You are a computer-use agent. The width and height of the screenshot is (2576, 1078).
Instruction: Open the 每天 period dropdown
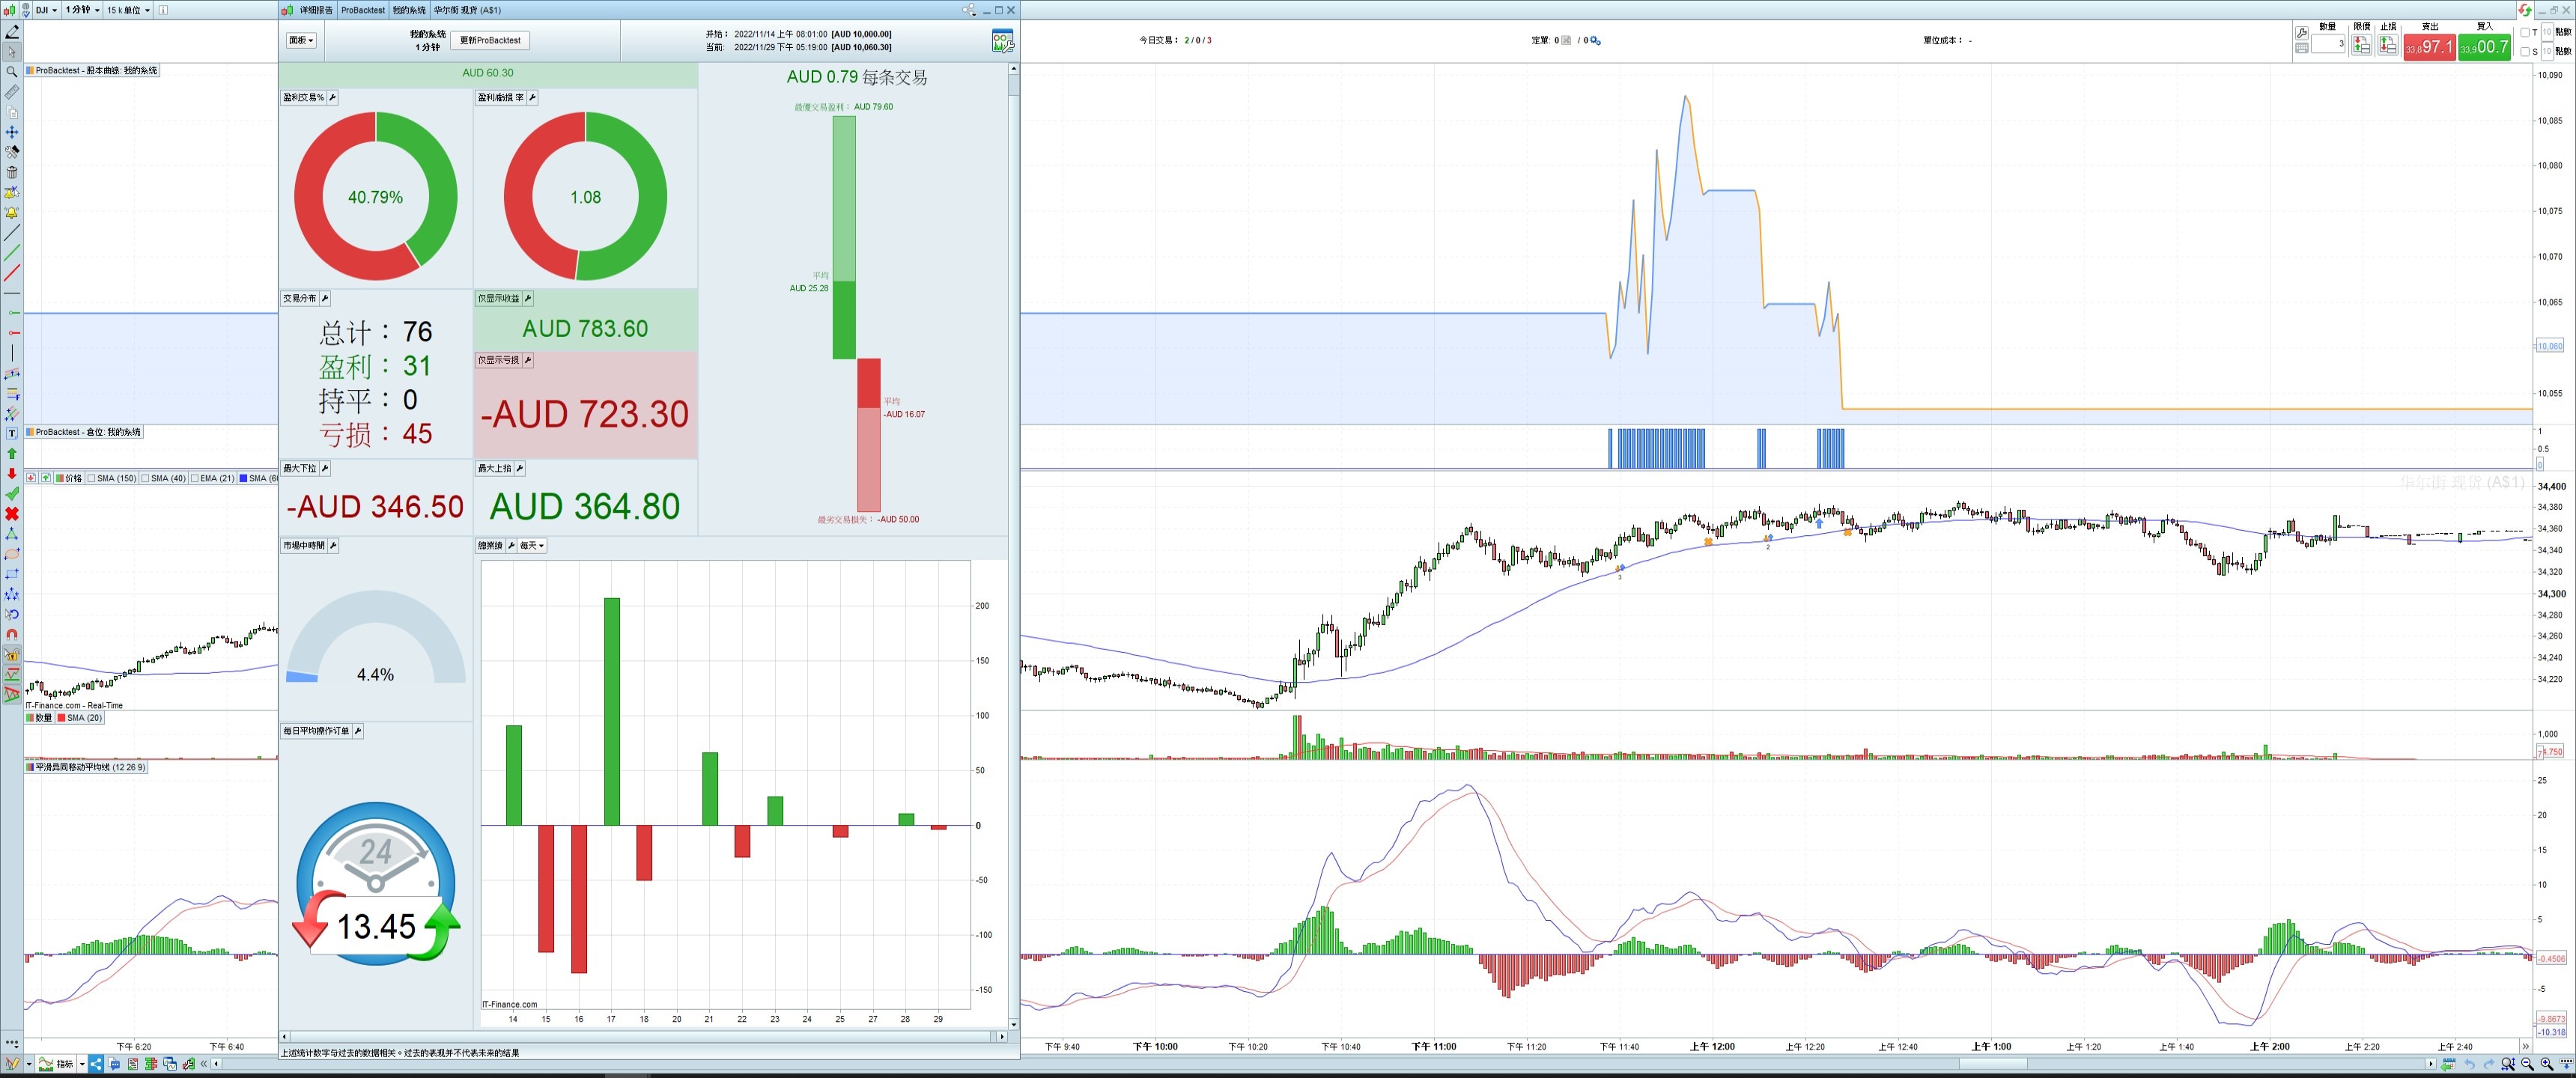coord(532,546)
